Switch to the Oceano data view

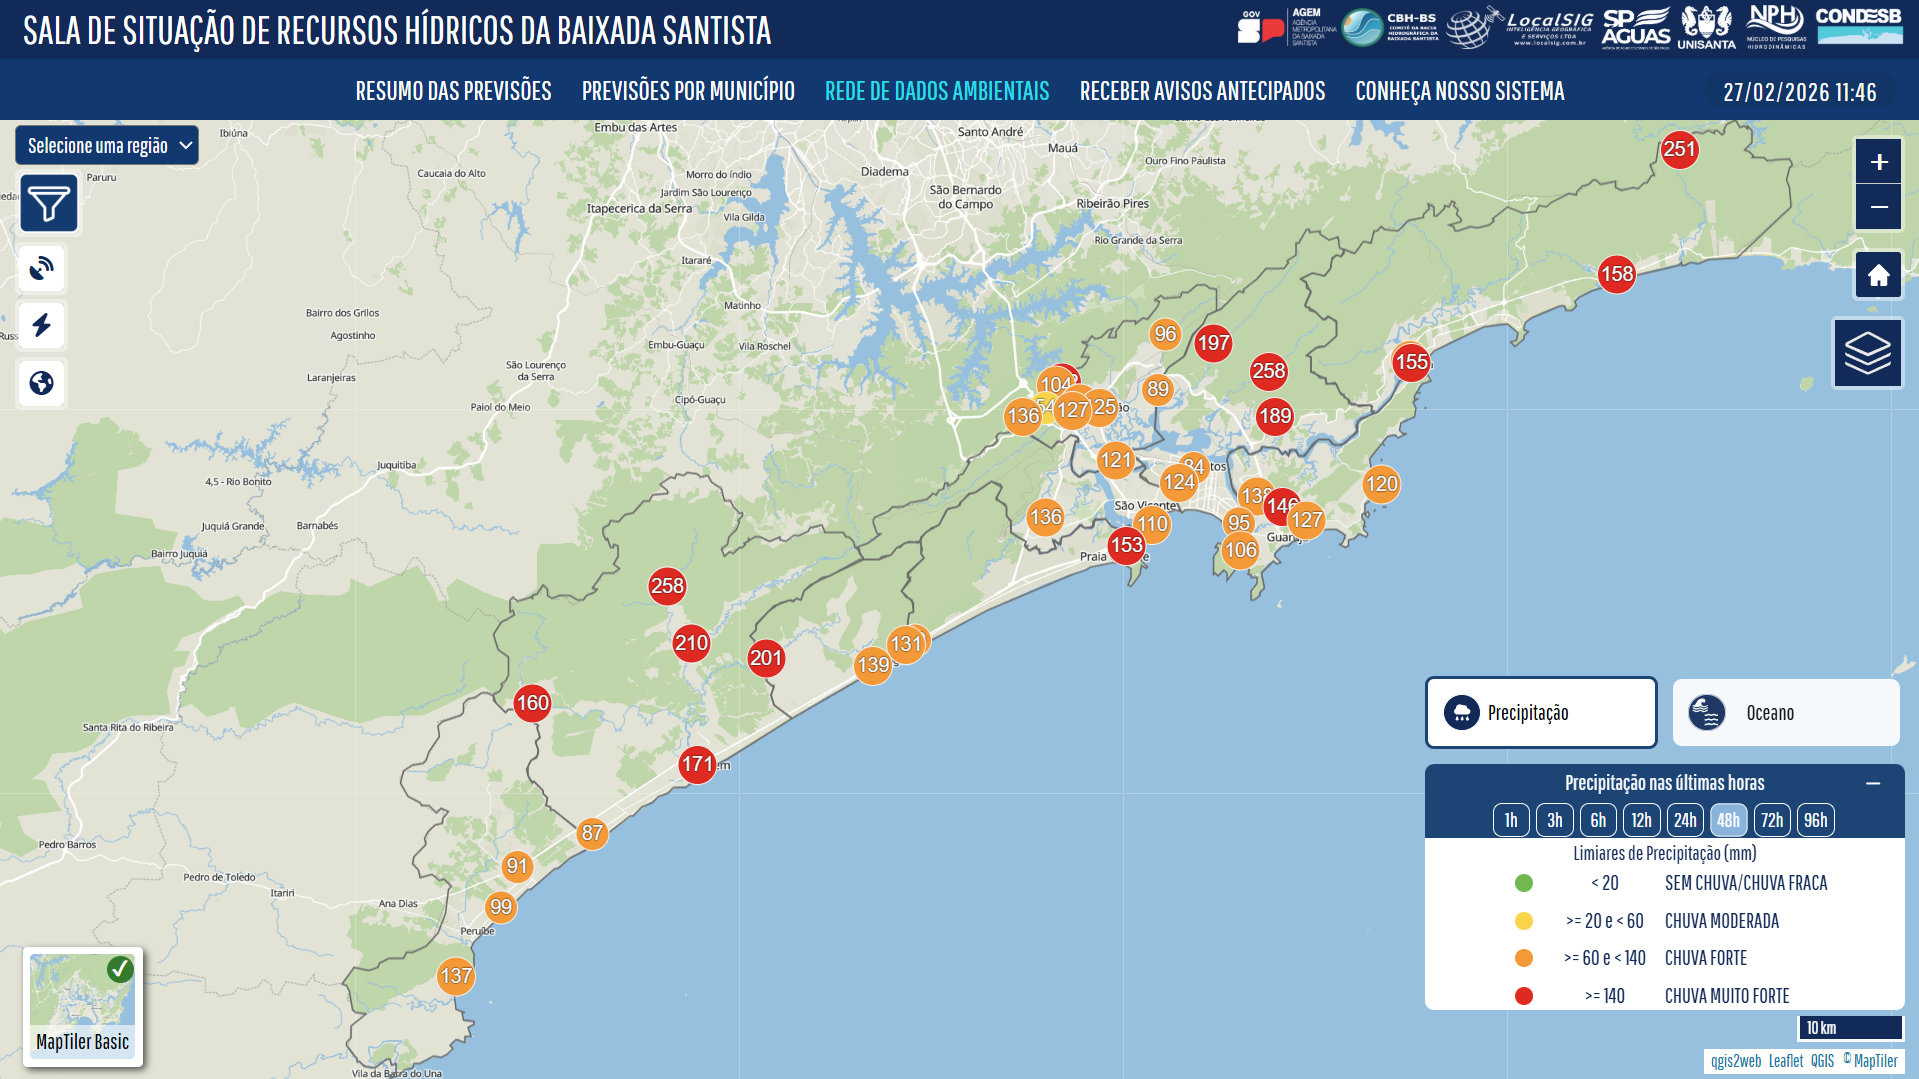click(x=1785, y=713)
